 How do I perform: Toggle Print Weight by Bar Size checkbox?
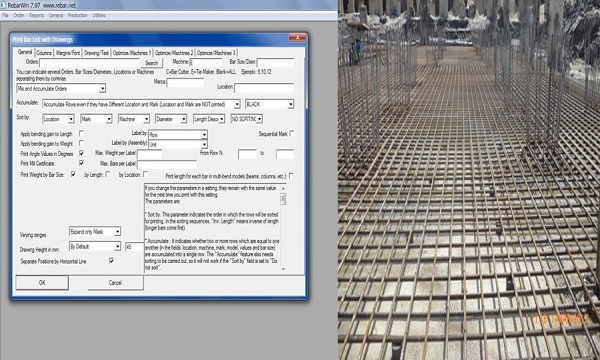(73, 174)
